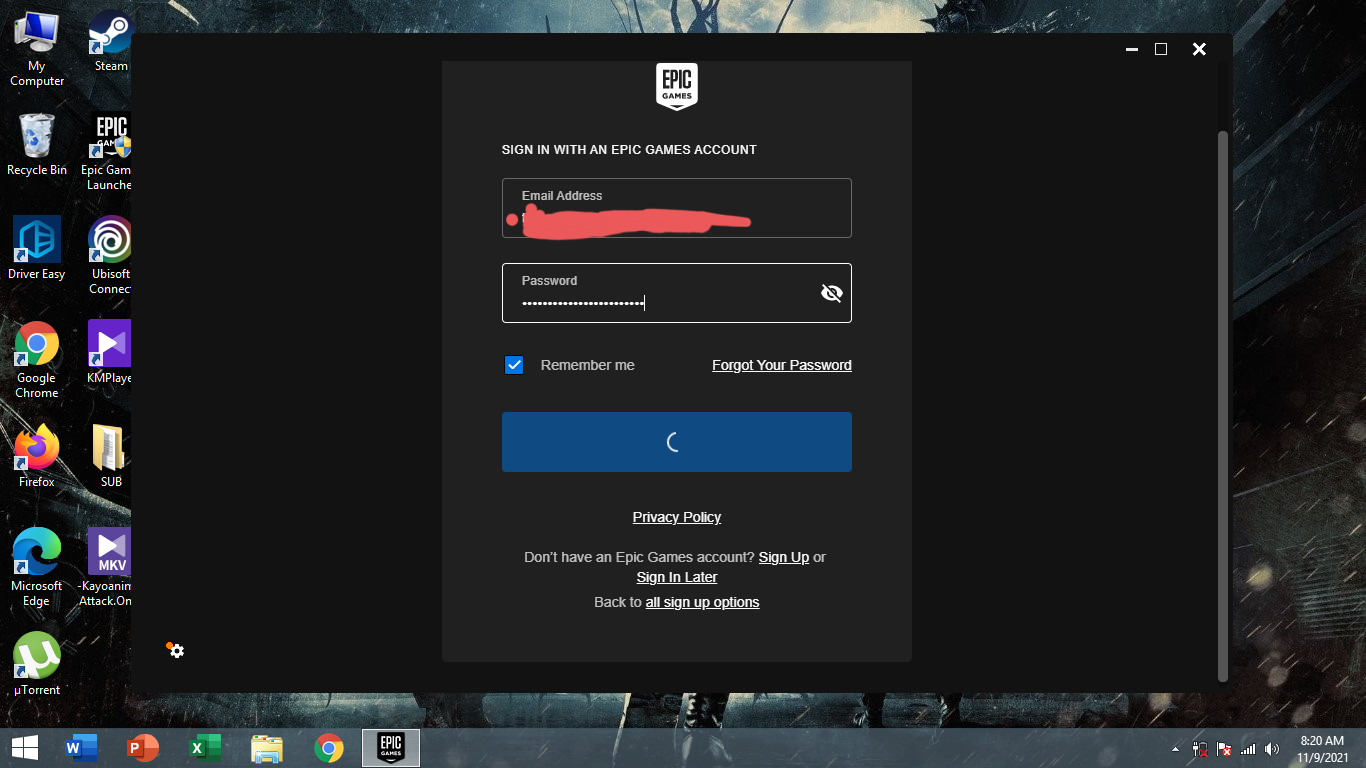This screenshot has width=1366, height=768.
Task: Select the Ubisoft Connect desktop shortcut
Action: pyautogui.click(x=109, y=256)
